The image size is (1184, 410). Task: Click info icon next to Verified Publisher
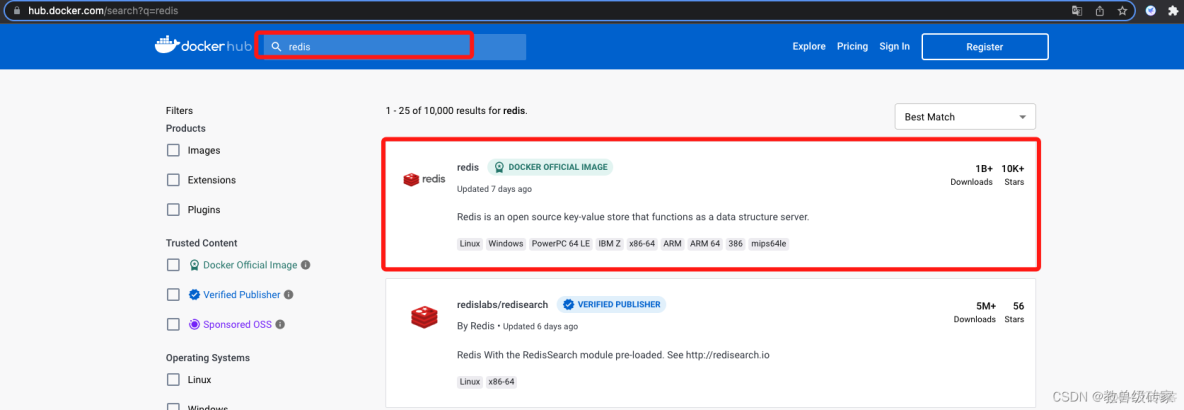(x=288, y=294)
